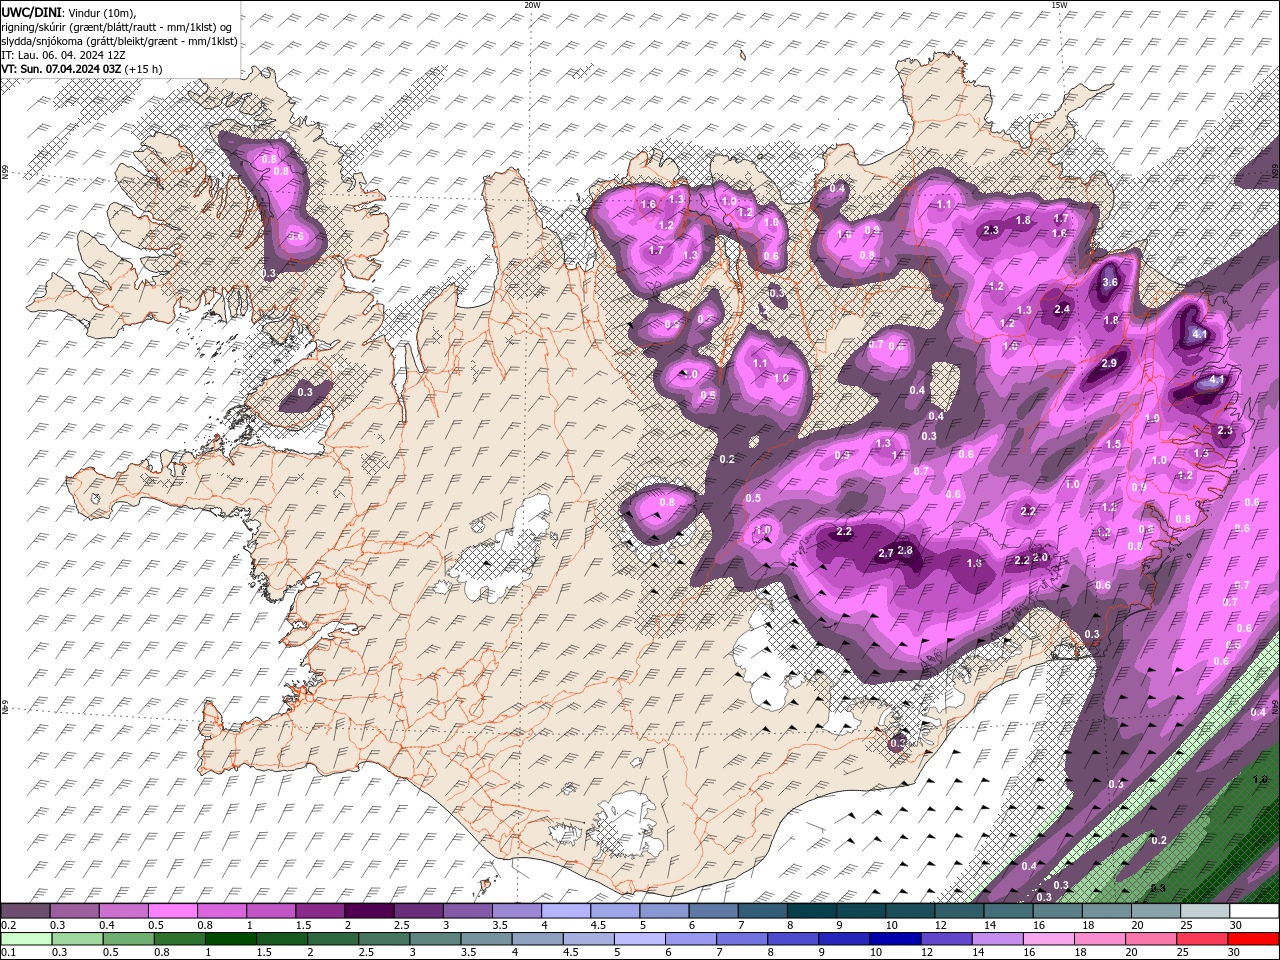Select the bright pink swatch above upper label 0.5

(172, 911)
